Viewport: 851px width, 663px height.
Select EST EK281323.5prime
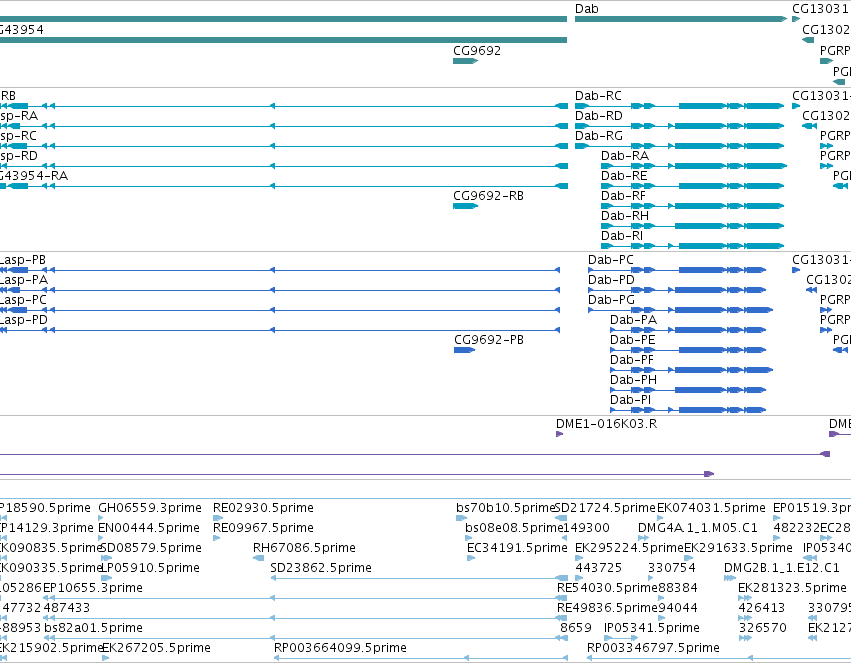tap(792, 588)
